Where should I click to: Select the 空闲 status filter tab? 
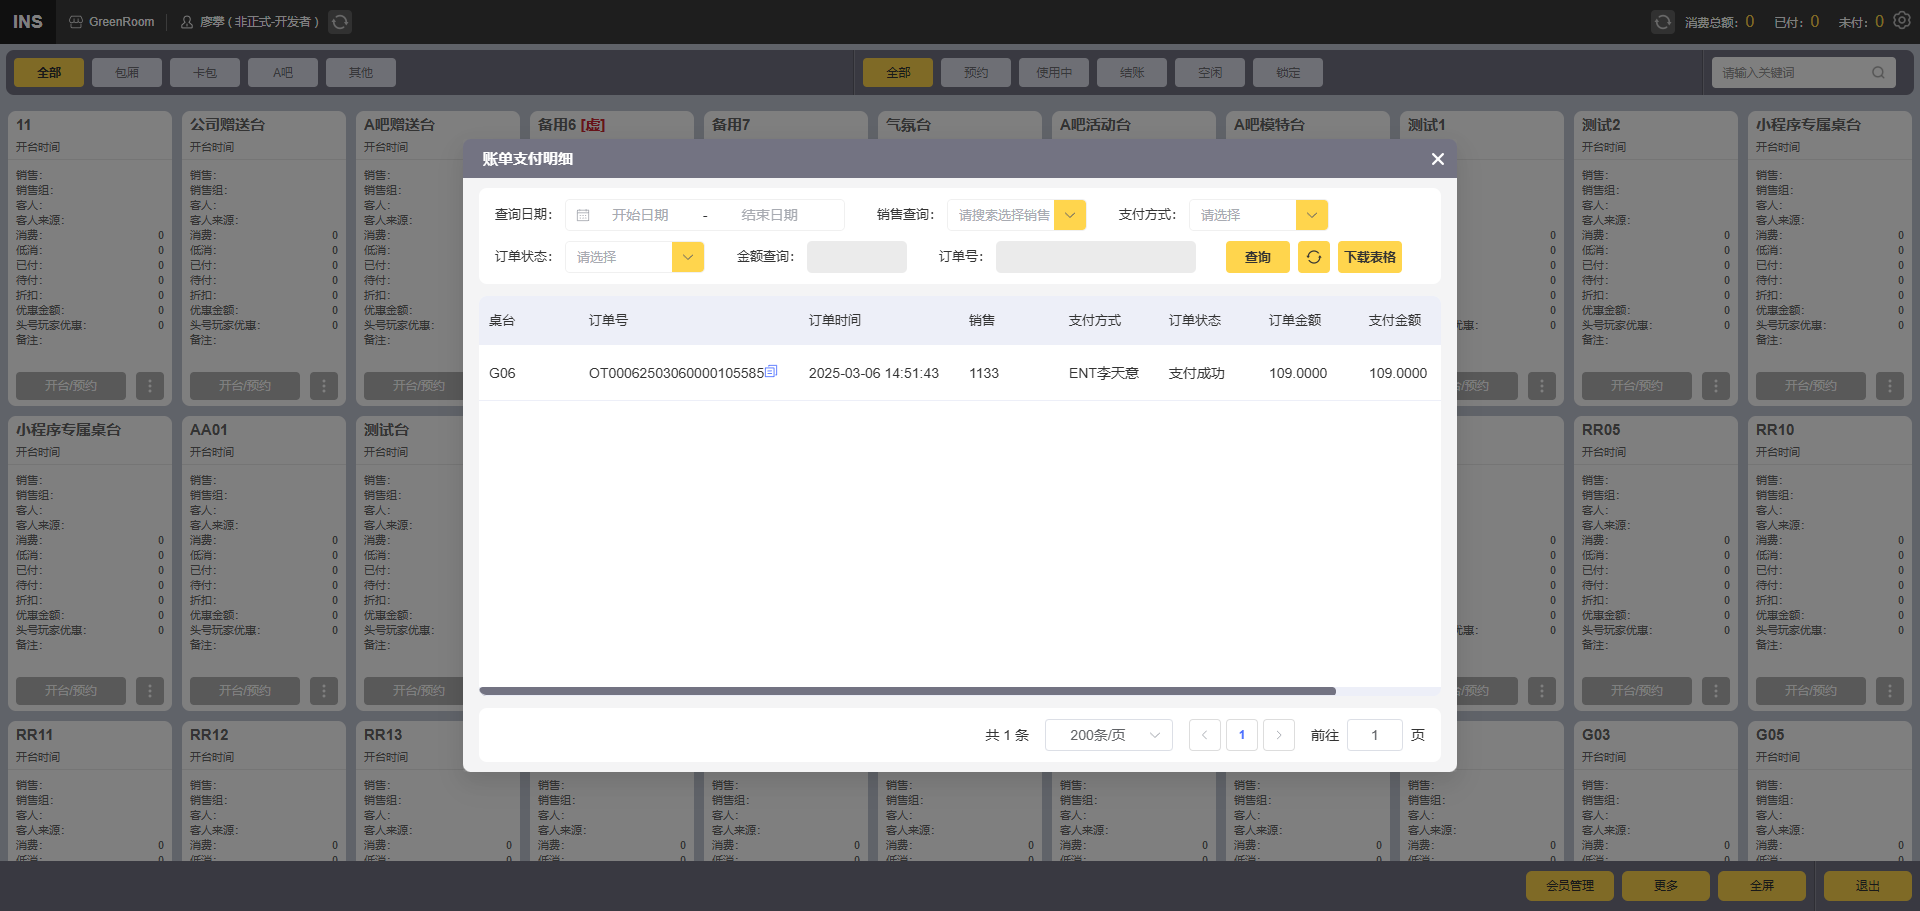point(1210,72)
